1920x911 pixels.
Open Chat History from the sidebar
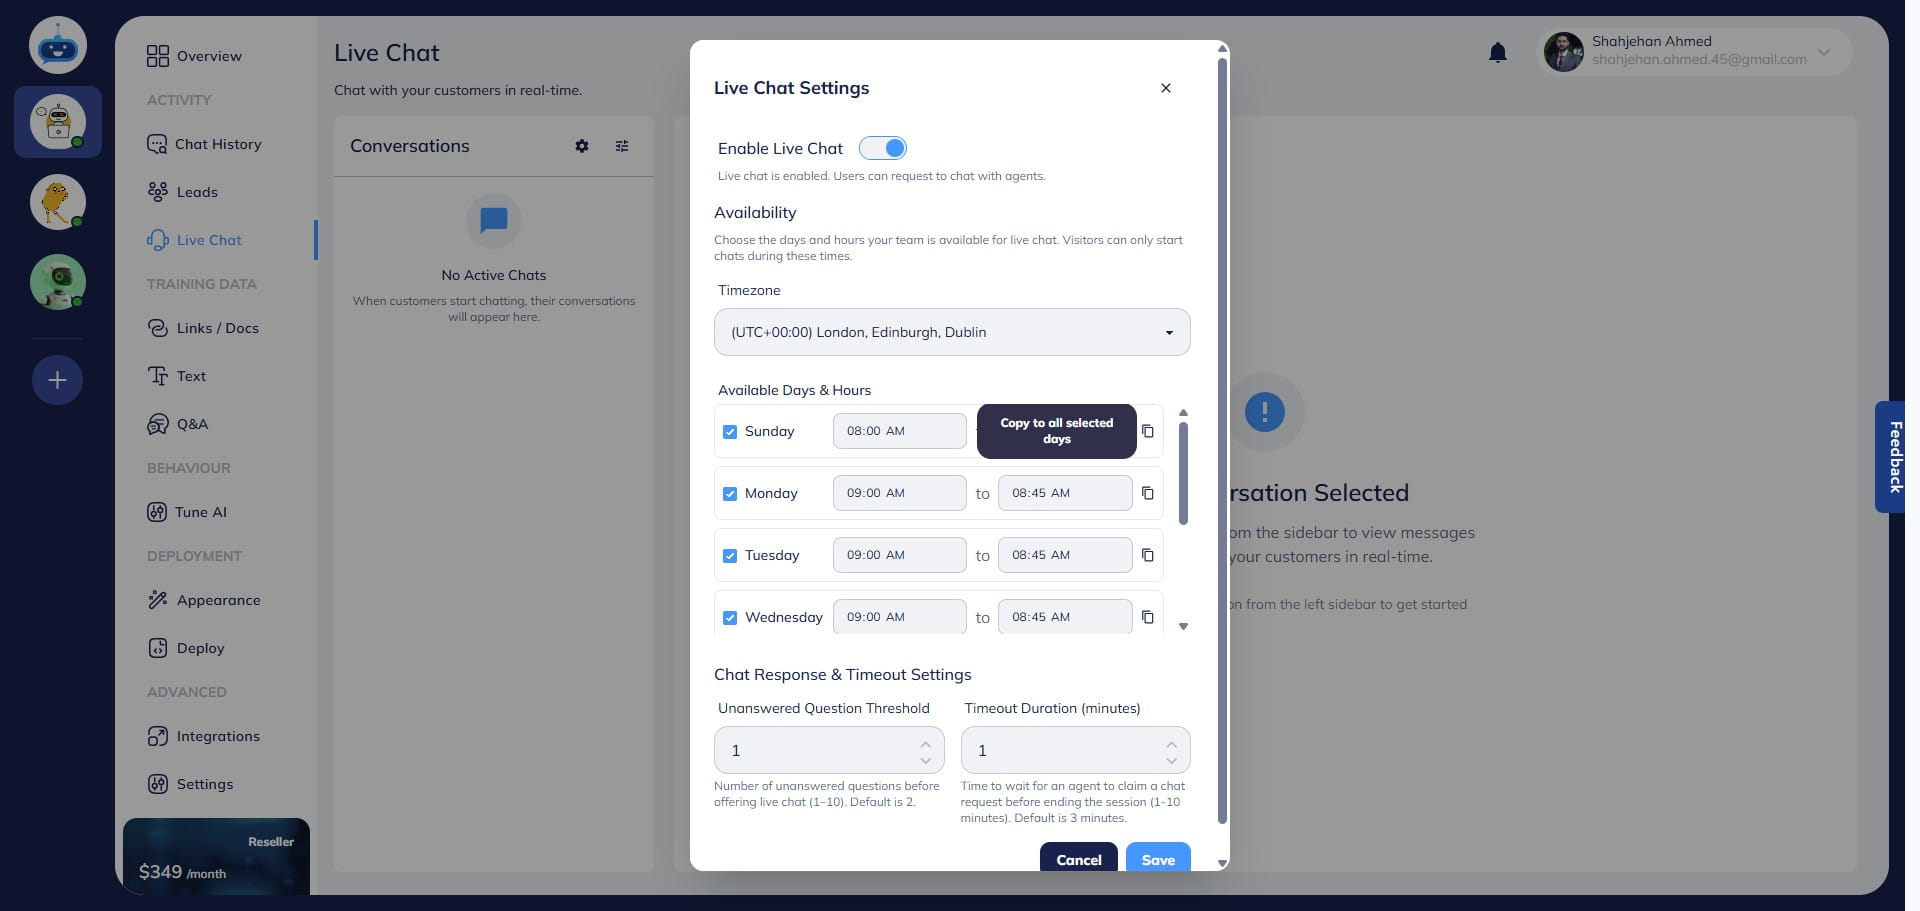coord(218,143)
